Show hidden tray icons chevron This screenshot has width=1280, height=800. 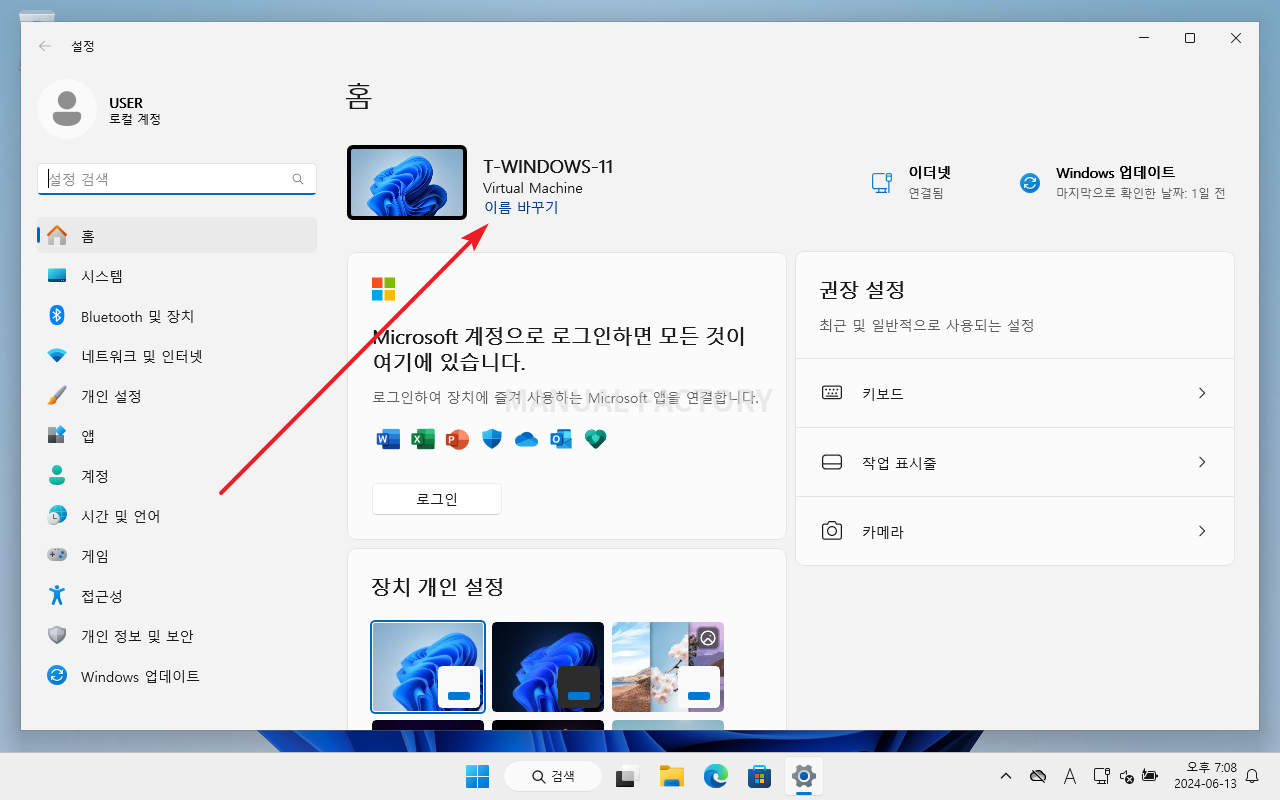1006,776
